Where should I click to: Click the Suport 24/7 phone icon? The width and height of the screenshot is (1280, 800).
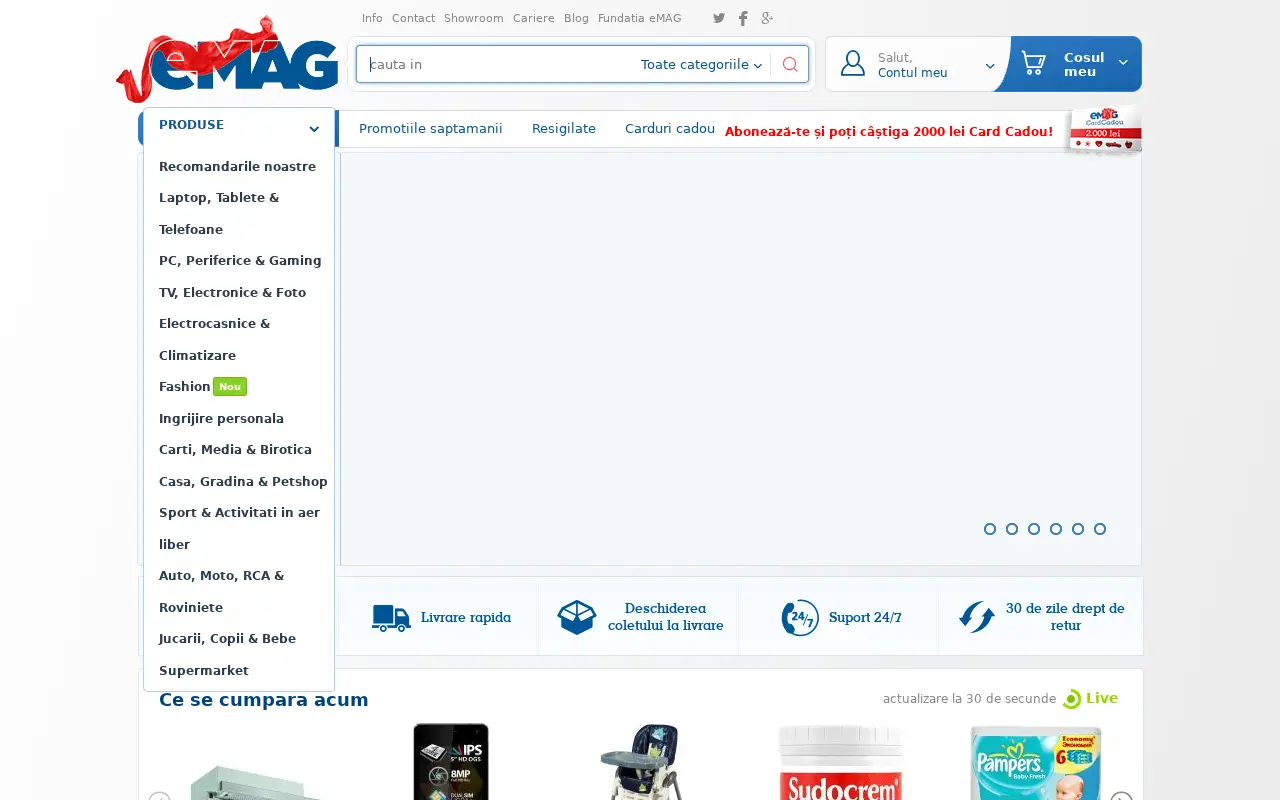pos(800,618)
